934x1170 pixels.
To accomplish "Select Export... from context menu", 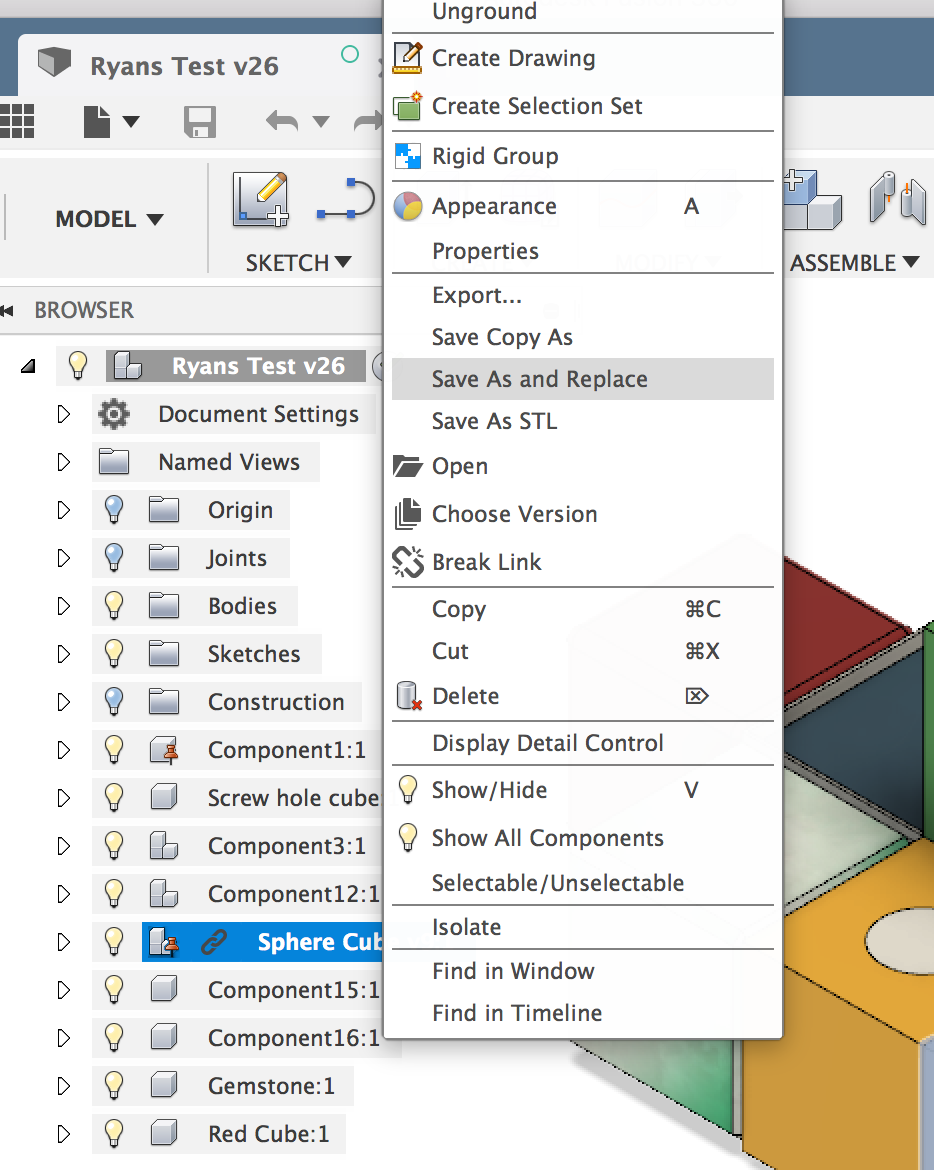I will [583, 295].
